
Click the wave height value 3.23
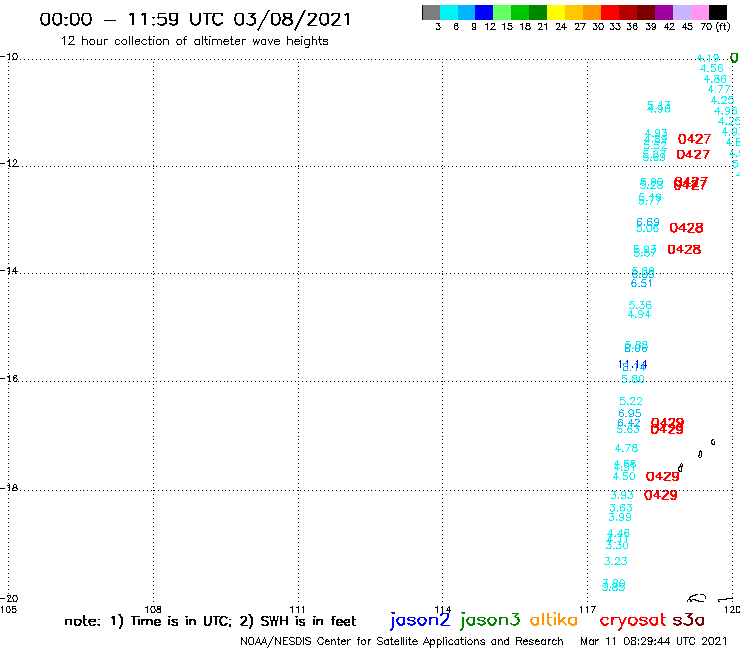(x=616, y=561)
